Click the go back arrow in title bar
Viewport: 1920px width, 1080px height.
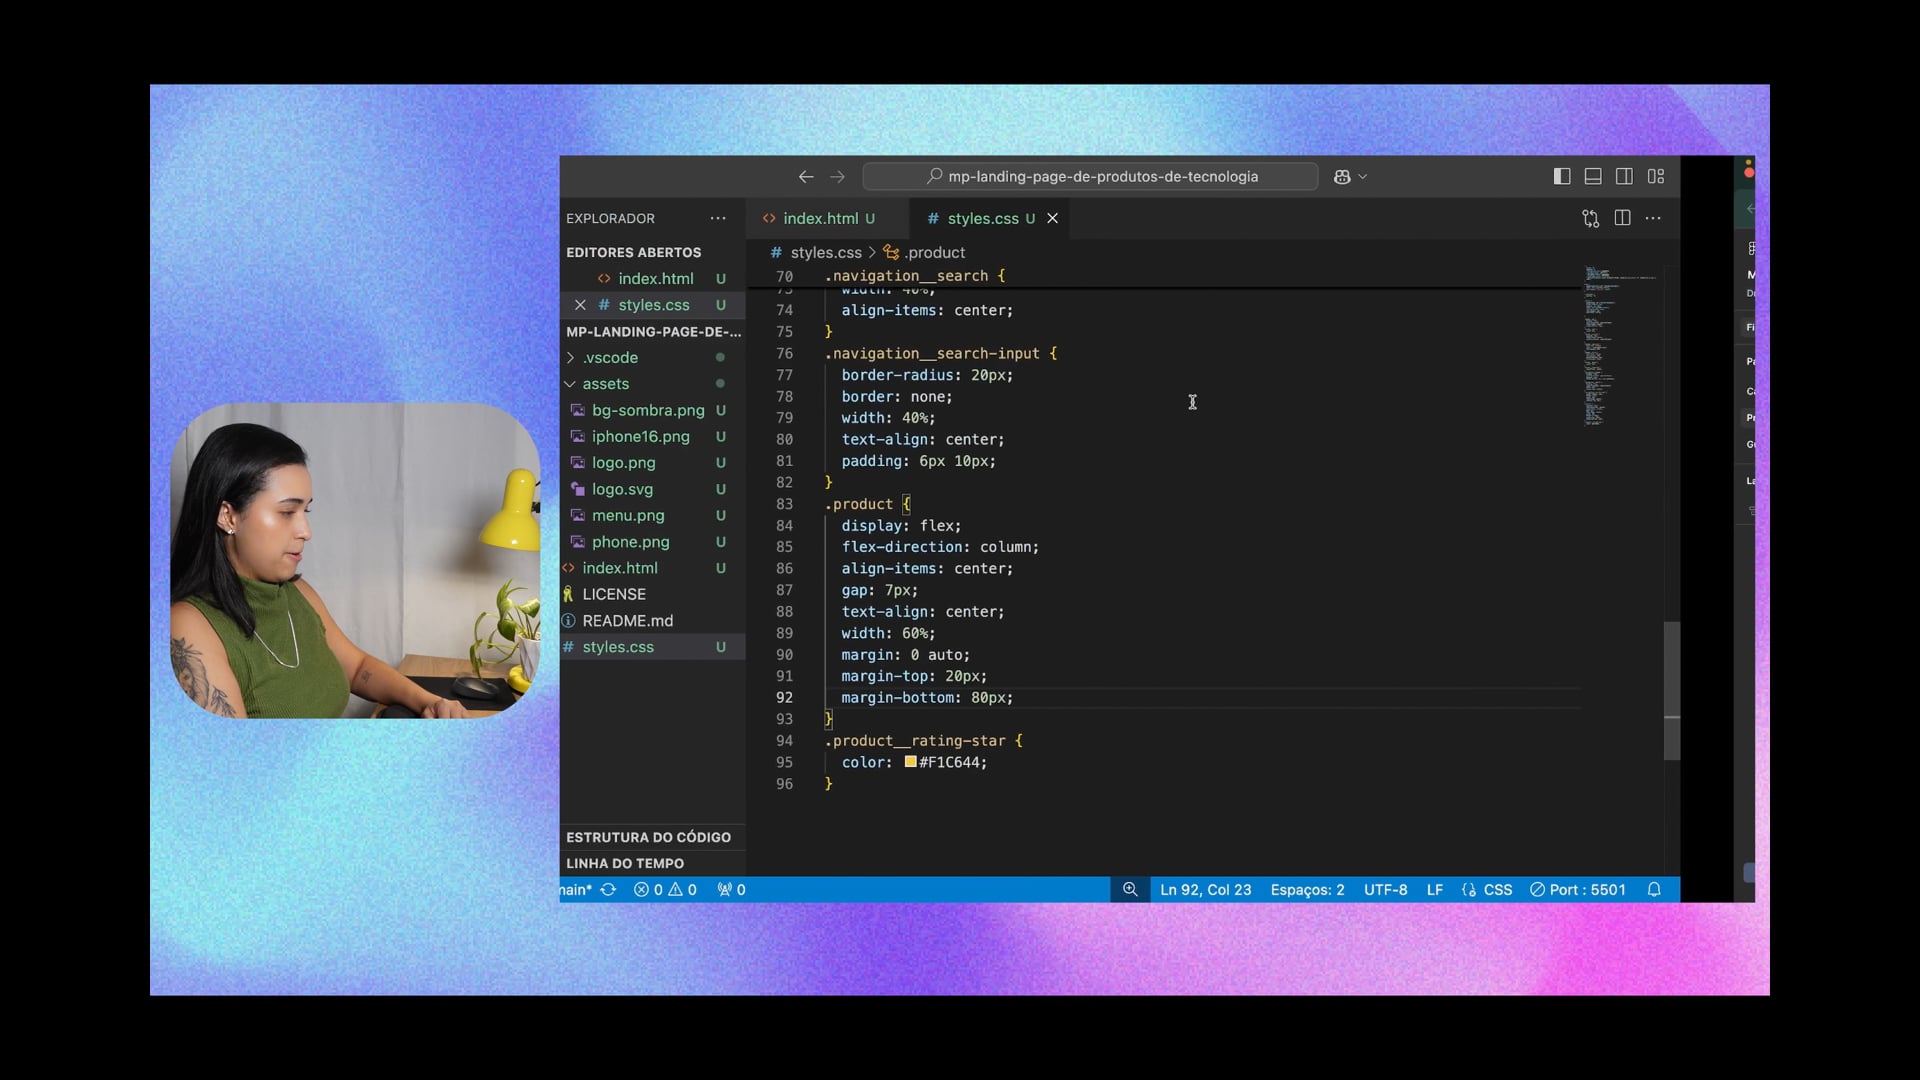click(x=806, y=177)
